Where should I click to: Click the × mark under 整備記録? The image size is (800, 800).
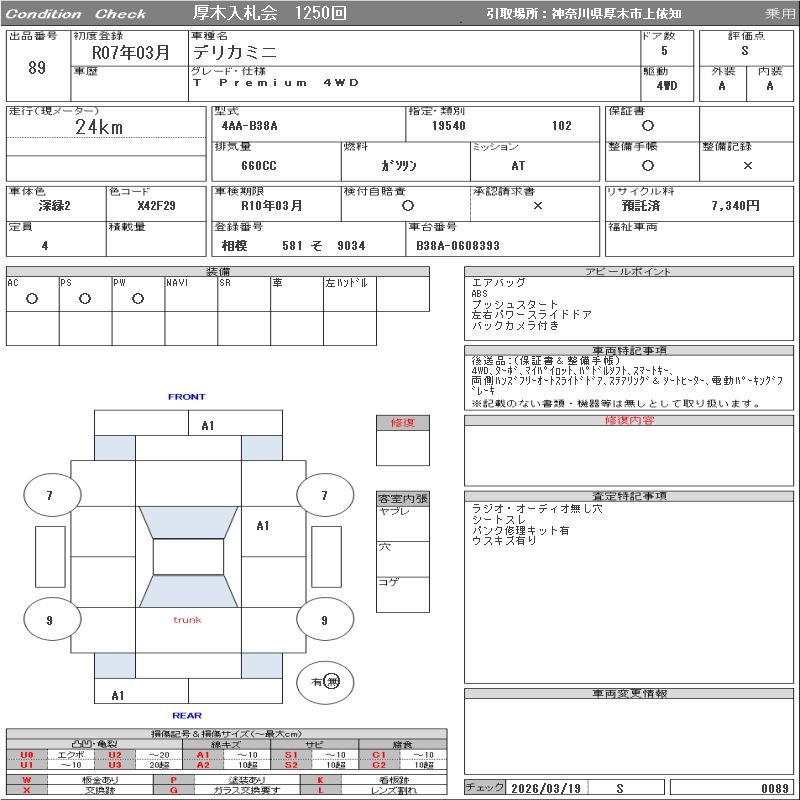(x=747, y=165)
